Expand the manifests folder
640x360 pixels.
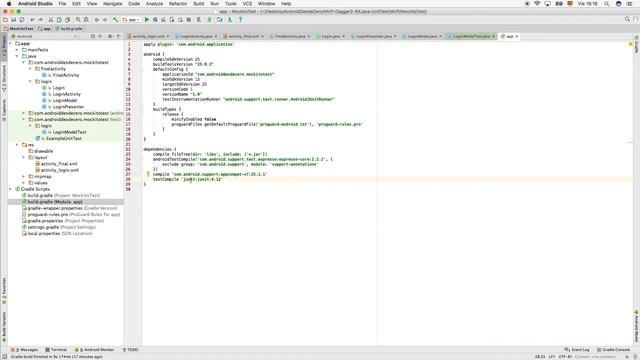pos(17,50)
